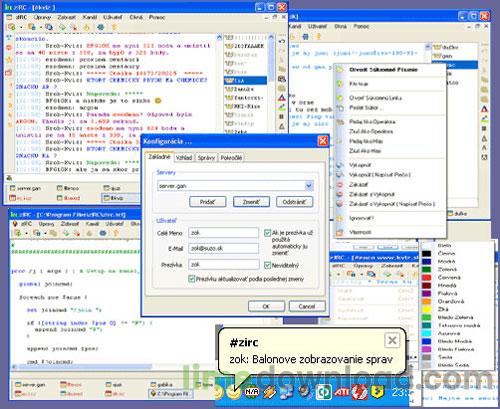Image resolution: width=500 pixels, height=409 pixels.
Task: Switch to the Vzhľad tab
Action: point(184,158)
